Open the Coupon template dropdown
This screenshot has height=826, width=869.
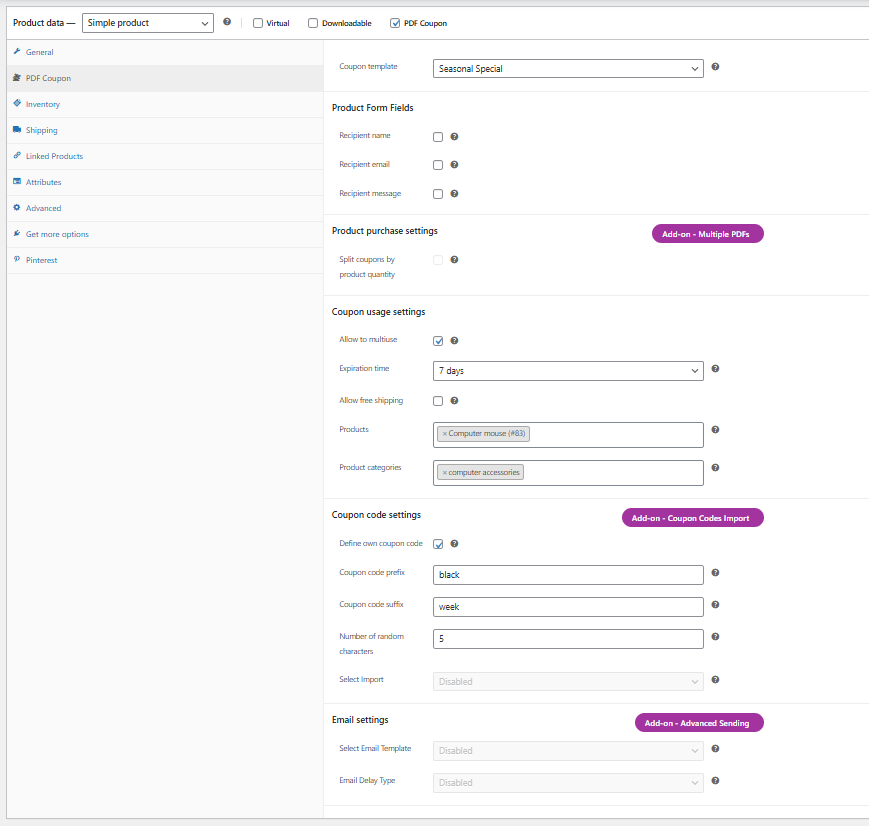[x=567, y=69]
